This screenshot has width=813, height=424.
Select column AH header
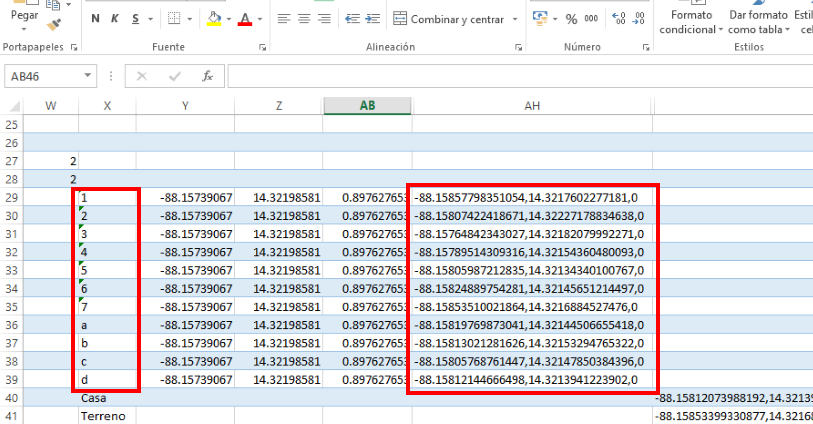coord(532,106)
